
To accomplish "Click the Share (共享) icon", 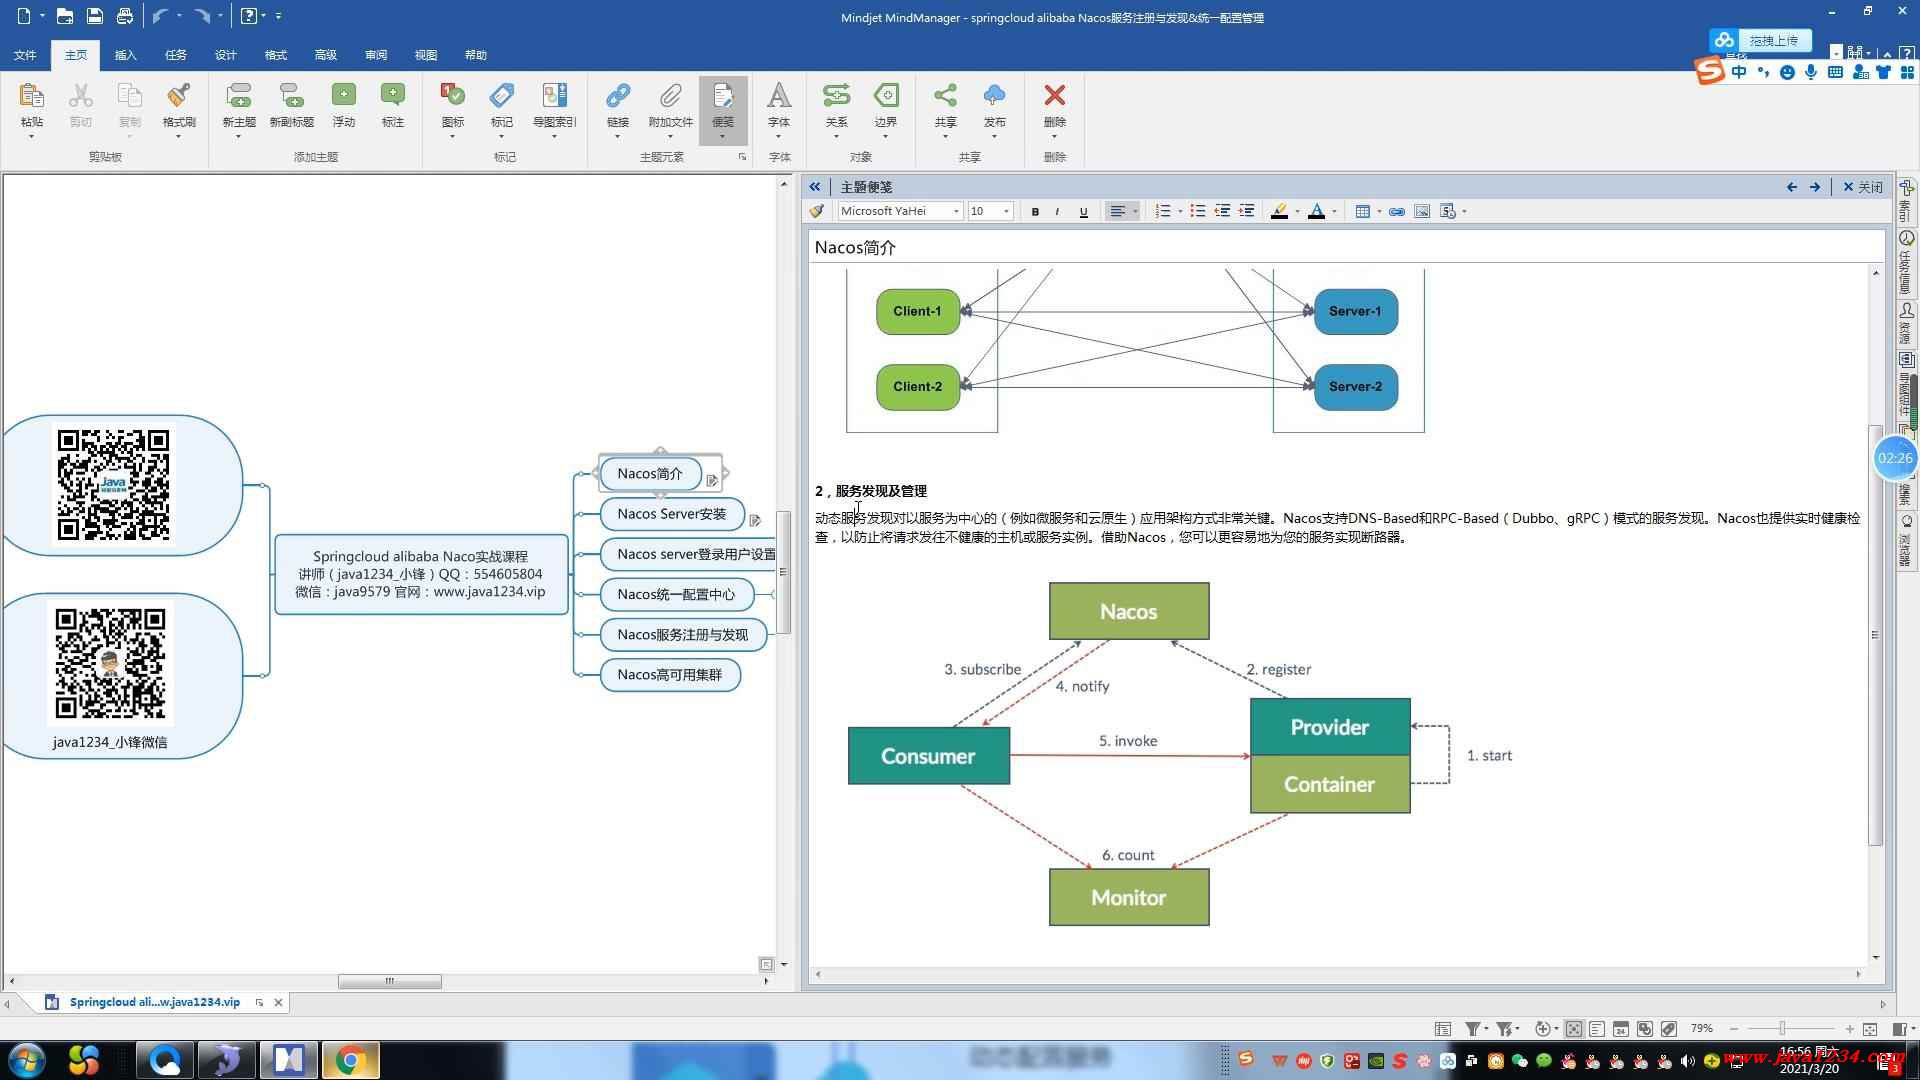I will click(x=945, y=96).
